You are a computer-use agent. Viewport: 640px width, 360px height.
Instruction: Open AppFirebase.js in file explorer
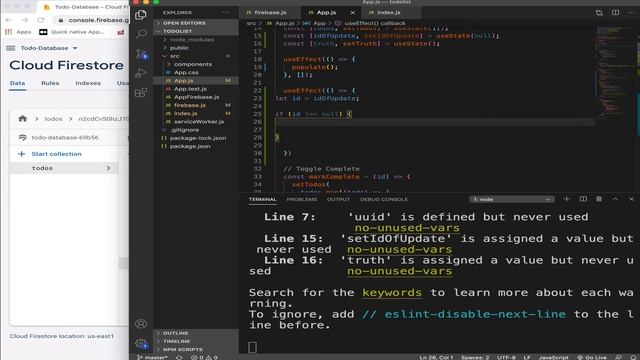pos(196,97)
